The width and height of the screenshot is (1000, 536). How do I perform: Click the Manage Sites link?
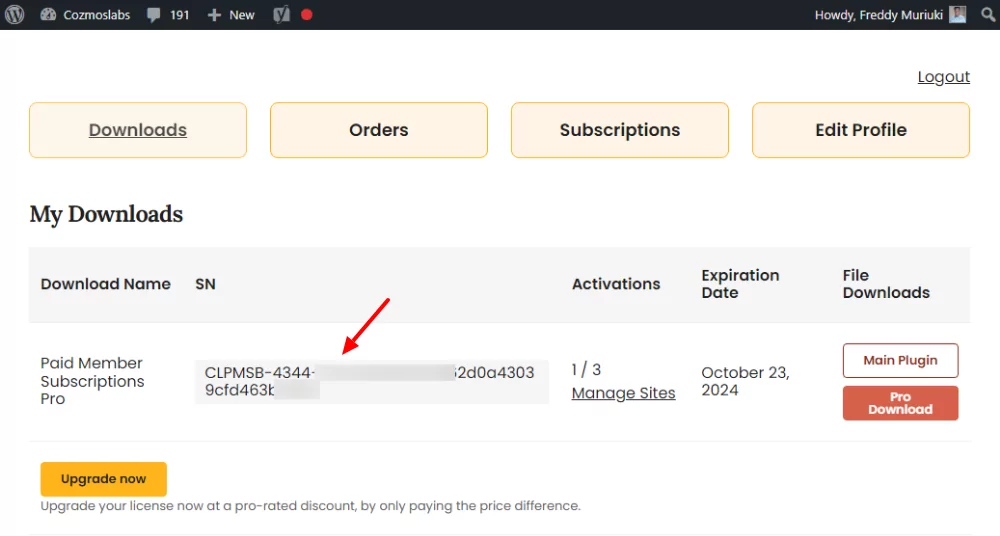pyautogui.click(x=623, y=393)
